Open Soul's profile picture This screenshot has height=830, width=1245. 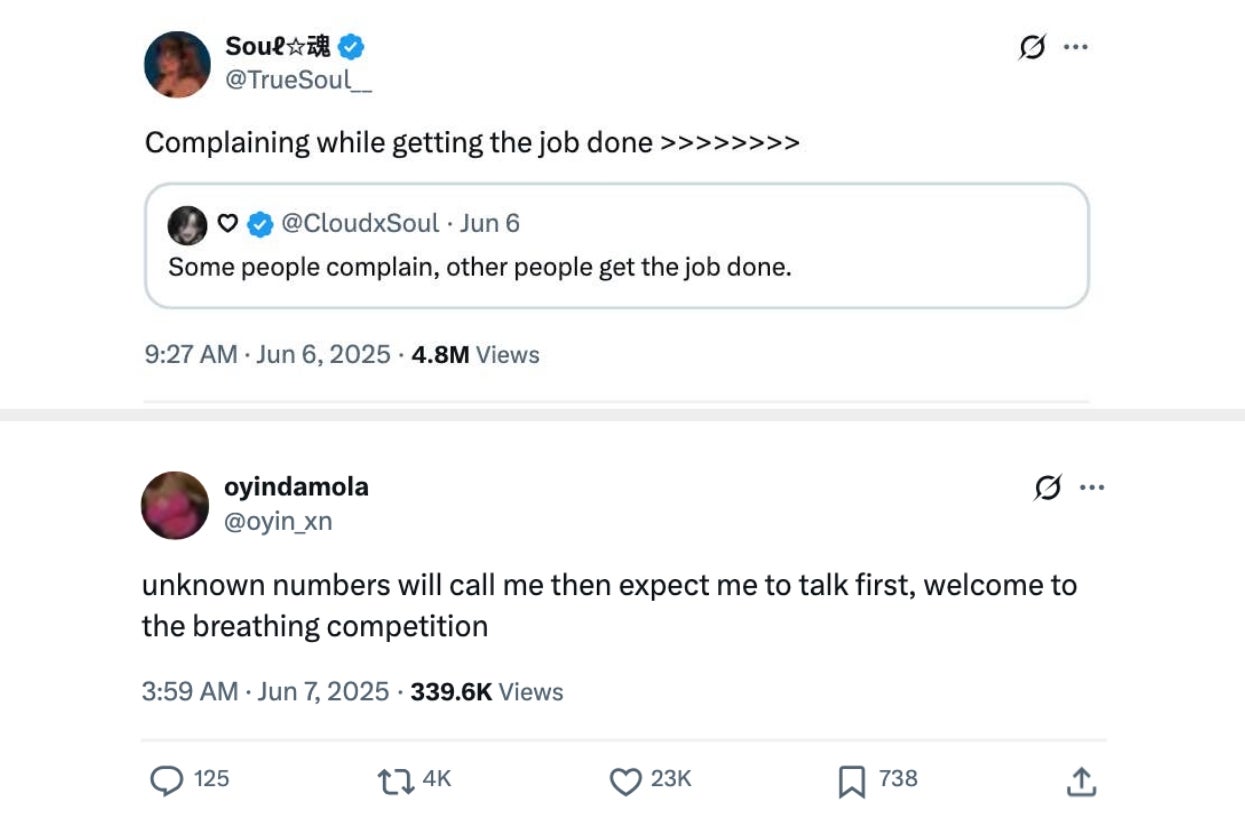click(x=177, y=64)
